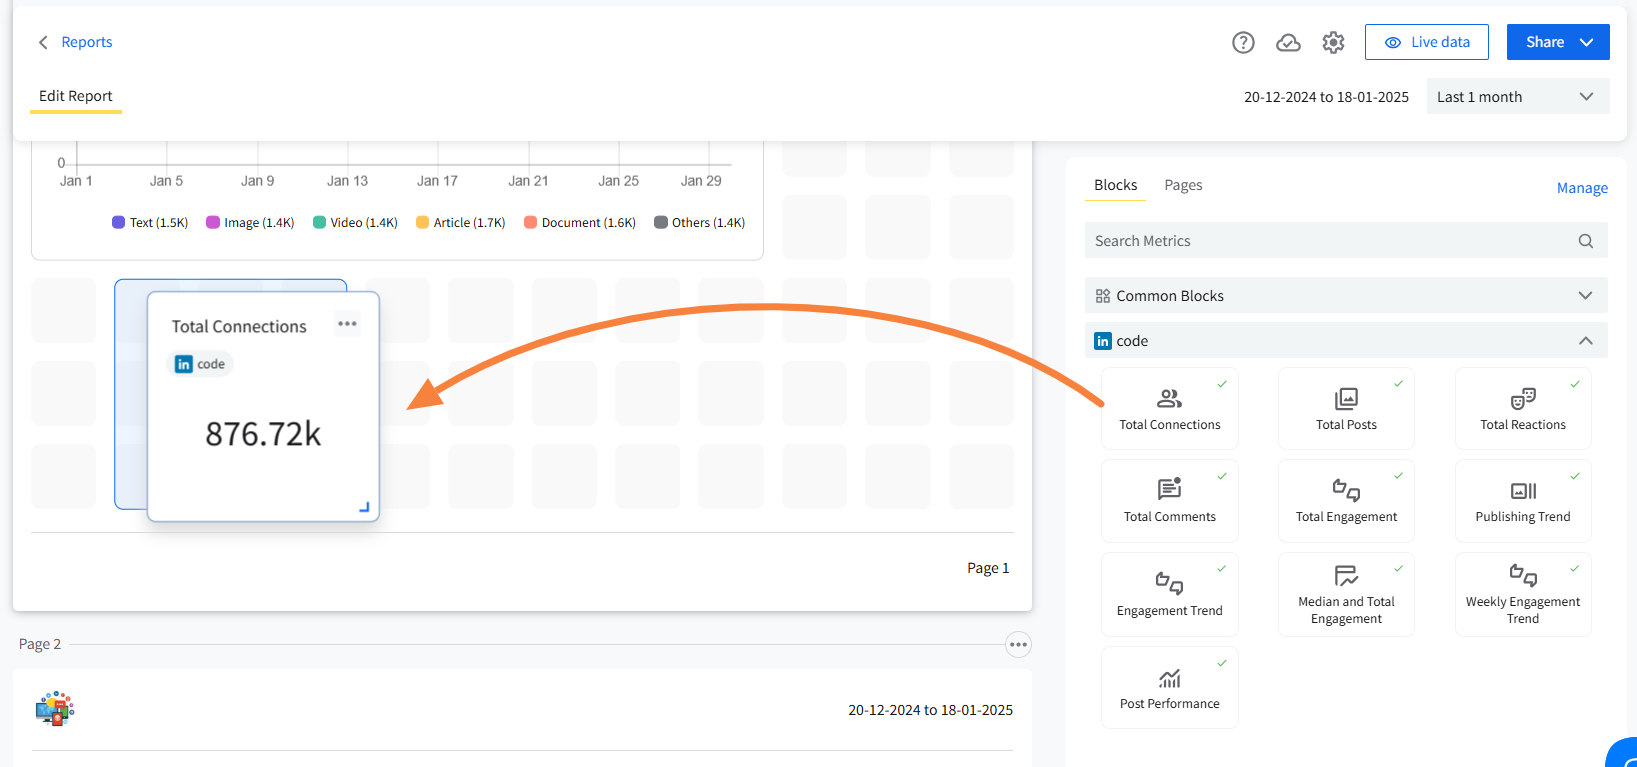Go back to Reports

(x=76, y=42)
